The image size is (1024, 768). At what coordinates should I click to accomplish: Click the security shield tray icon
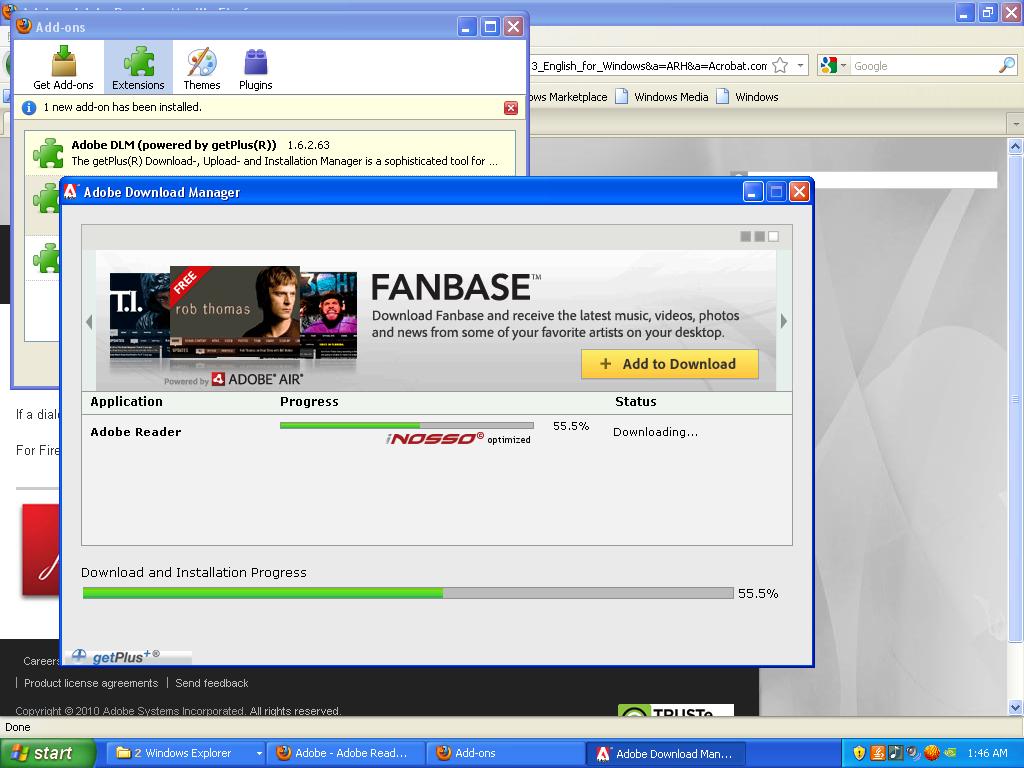pos(859,753)
